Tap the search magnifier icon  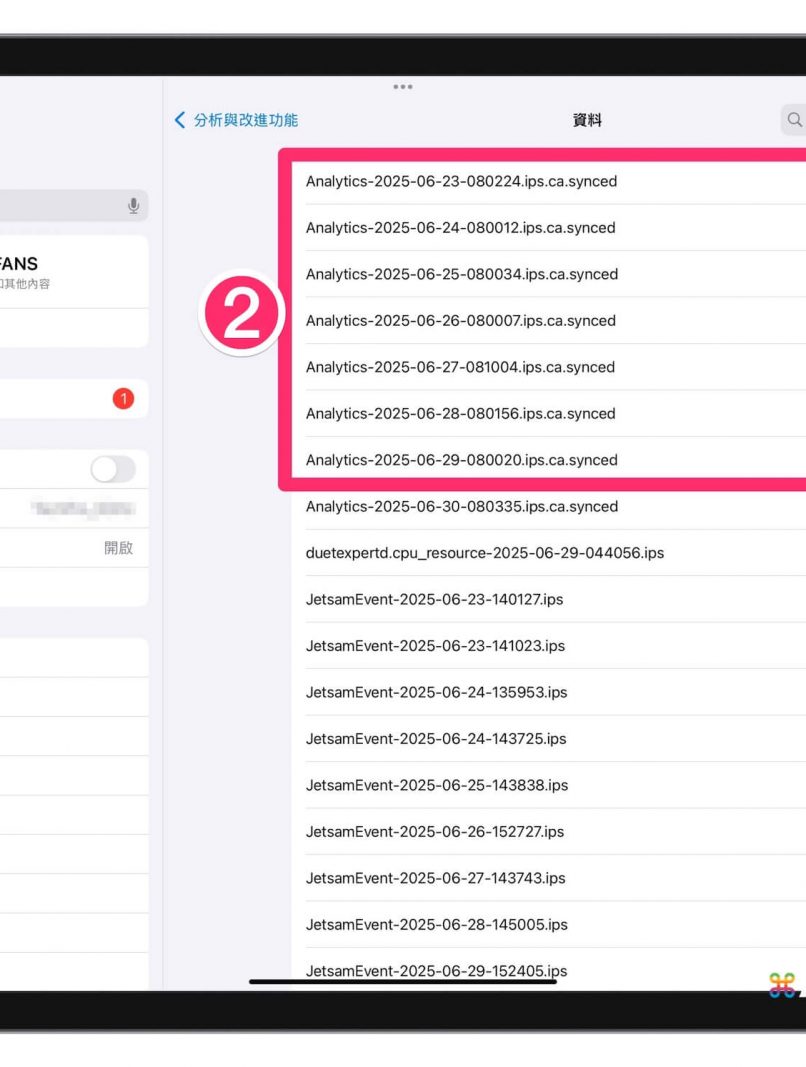click(794, 120)
